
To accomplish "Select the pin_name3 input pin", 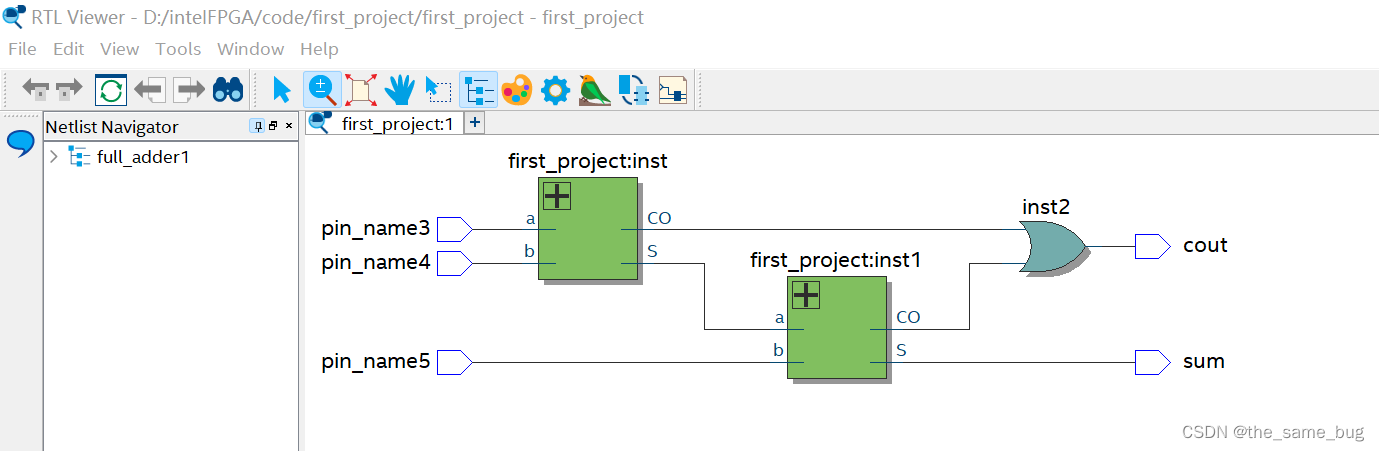I will click(x=455, y=229).
